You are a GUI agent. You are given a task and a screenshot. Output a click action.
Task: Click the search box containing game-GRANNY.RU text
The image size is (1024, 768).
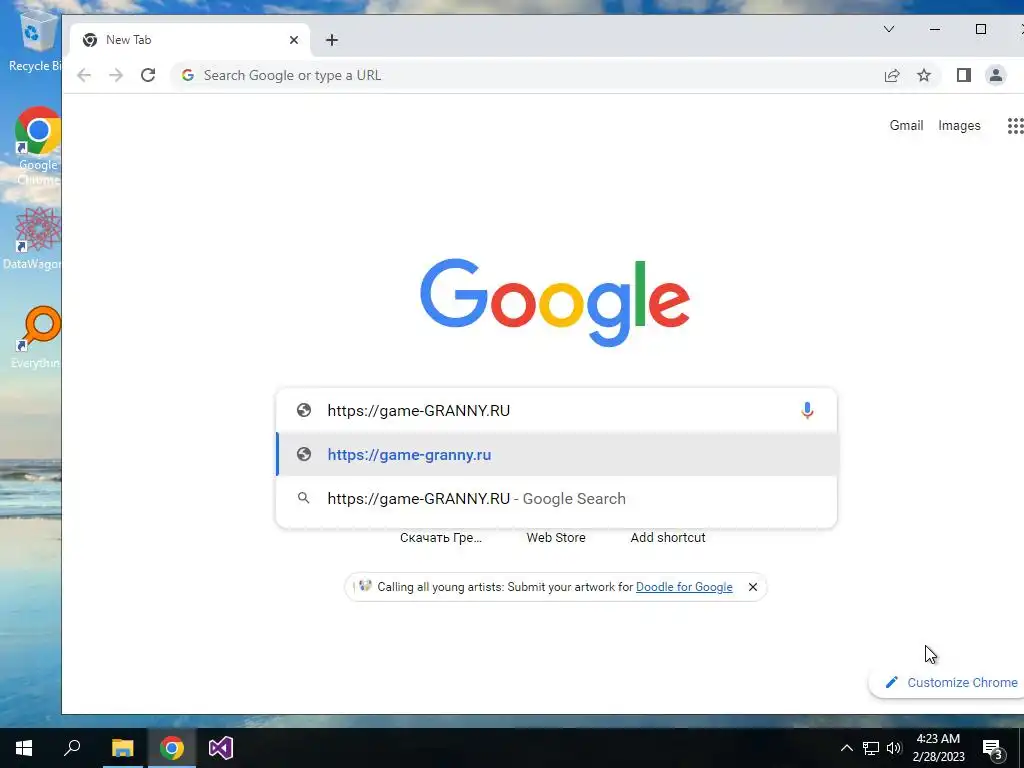[x=556, y=410]
